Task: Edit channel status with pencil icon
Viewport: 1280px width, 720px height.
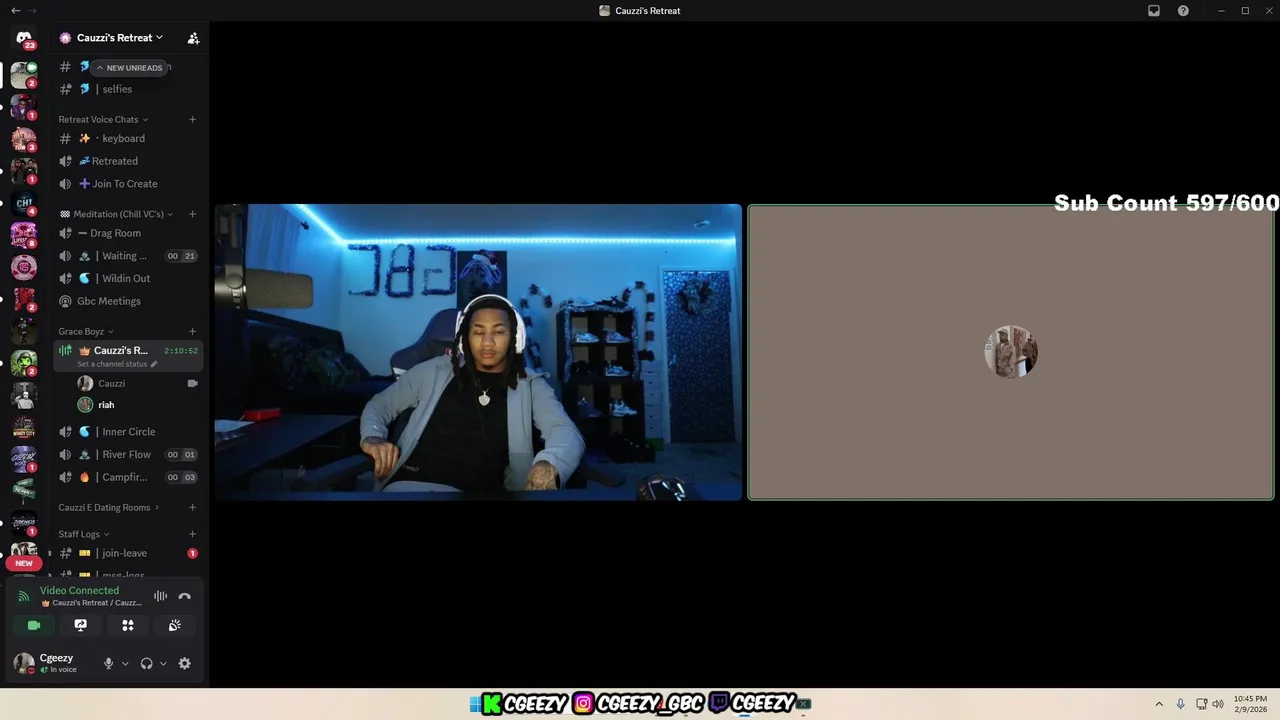Action: tap(154, 364)
